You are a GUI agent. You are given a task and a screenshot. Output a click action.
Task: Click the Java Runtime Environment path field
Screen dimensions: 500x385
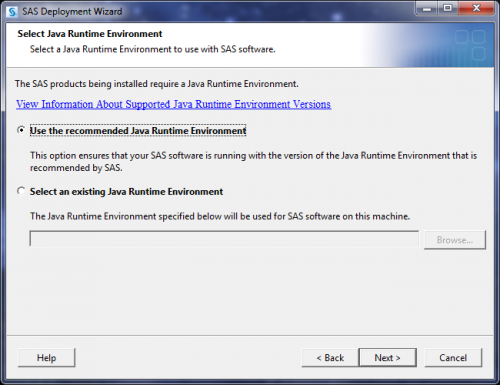(224, 239)
